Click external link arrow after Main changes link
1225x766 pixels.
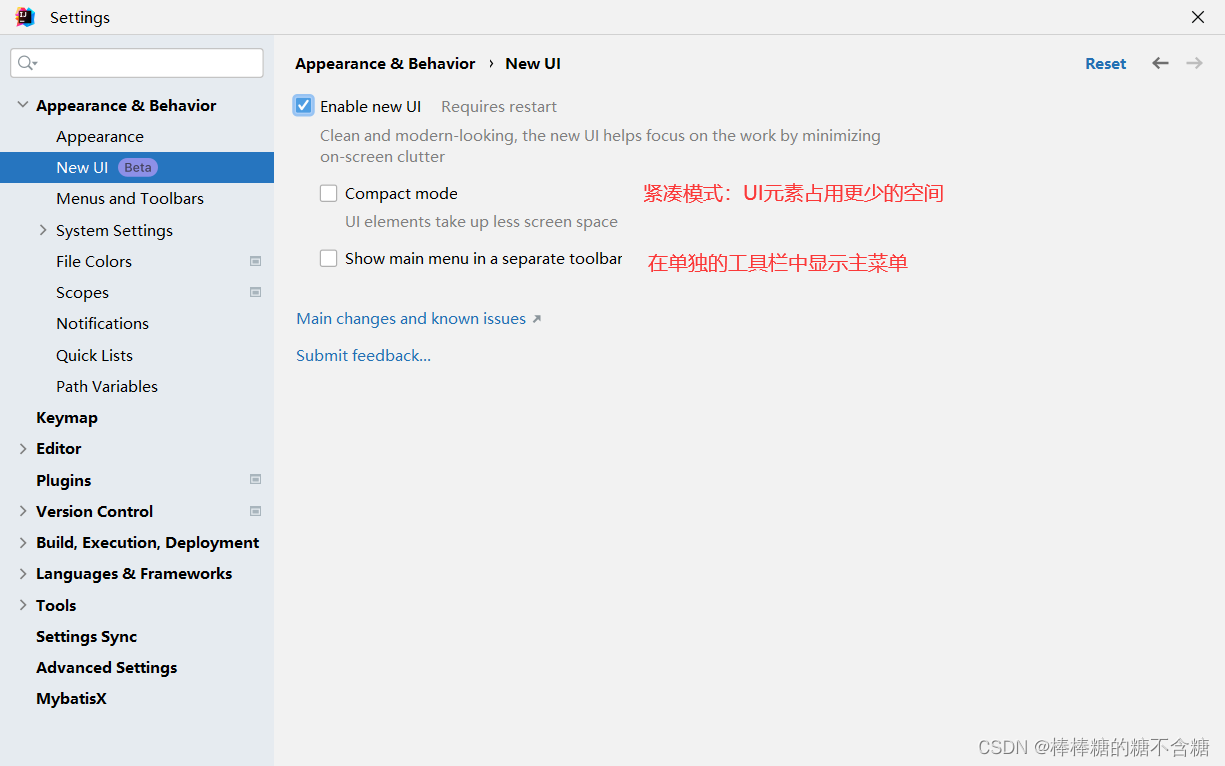tap(536, 319)
